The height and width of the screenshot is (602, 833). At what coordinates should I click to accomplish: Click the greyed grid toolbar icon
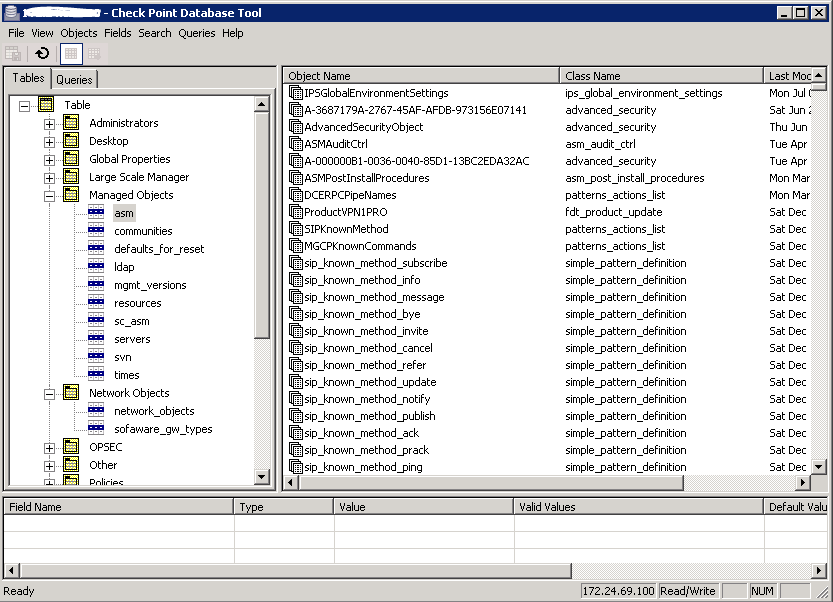point(94,53)
